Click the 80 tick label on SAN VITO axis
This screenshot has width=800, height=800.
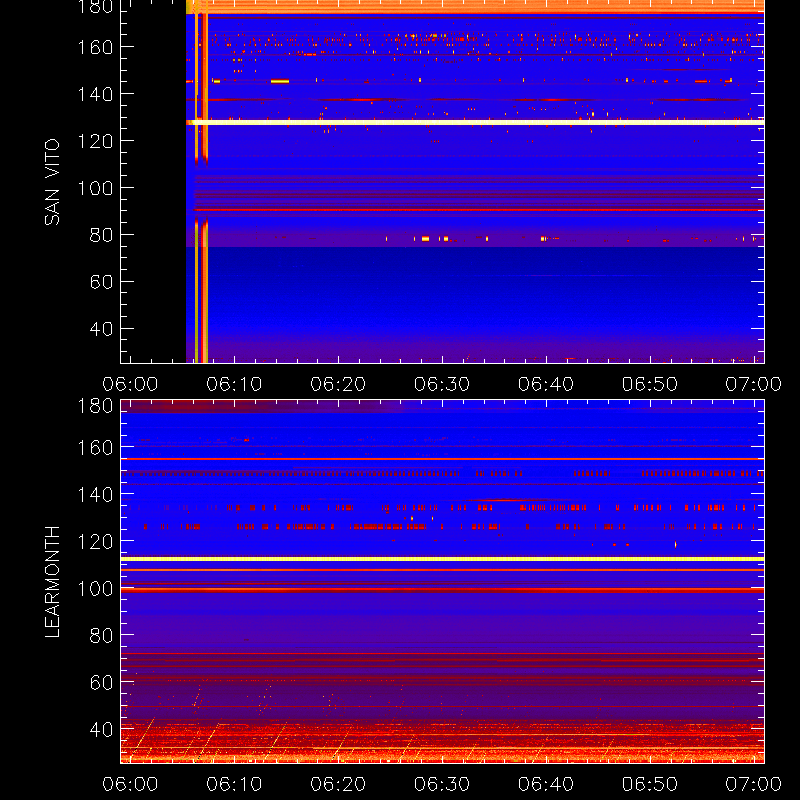click(101, 235)
